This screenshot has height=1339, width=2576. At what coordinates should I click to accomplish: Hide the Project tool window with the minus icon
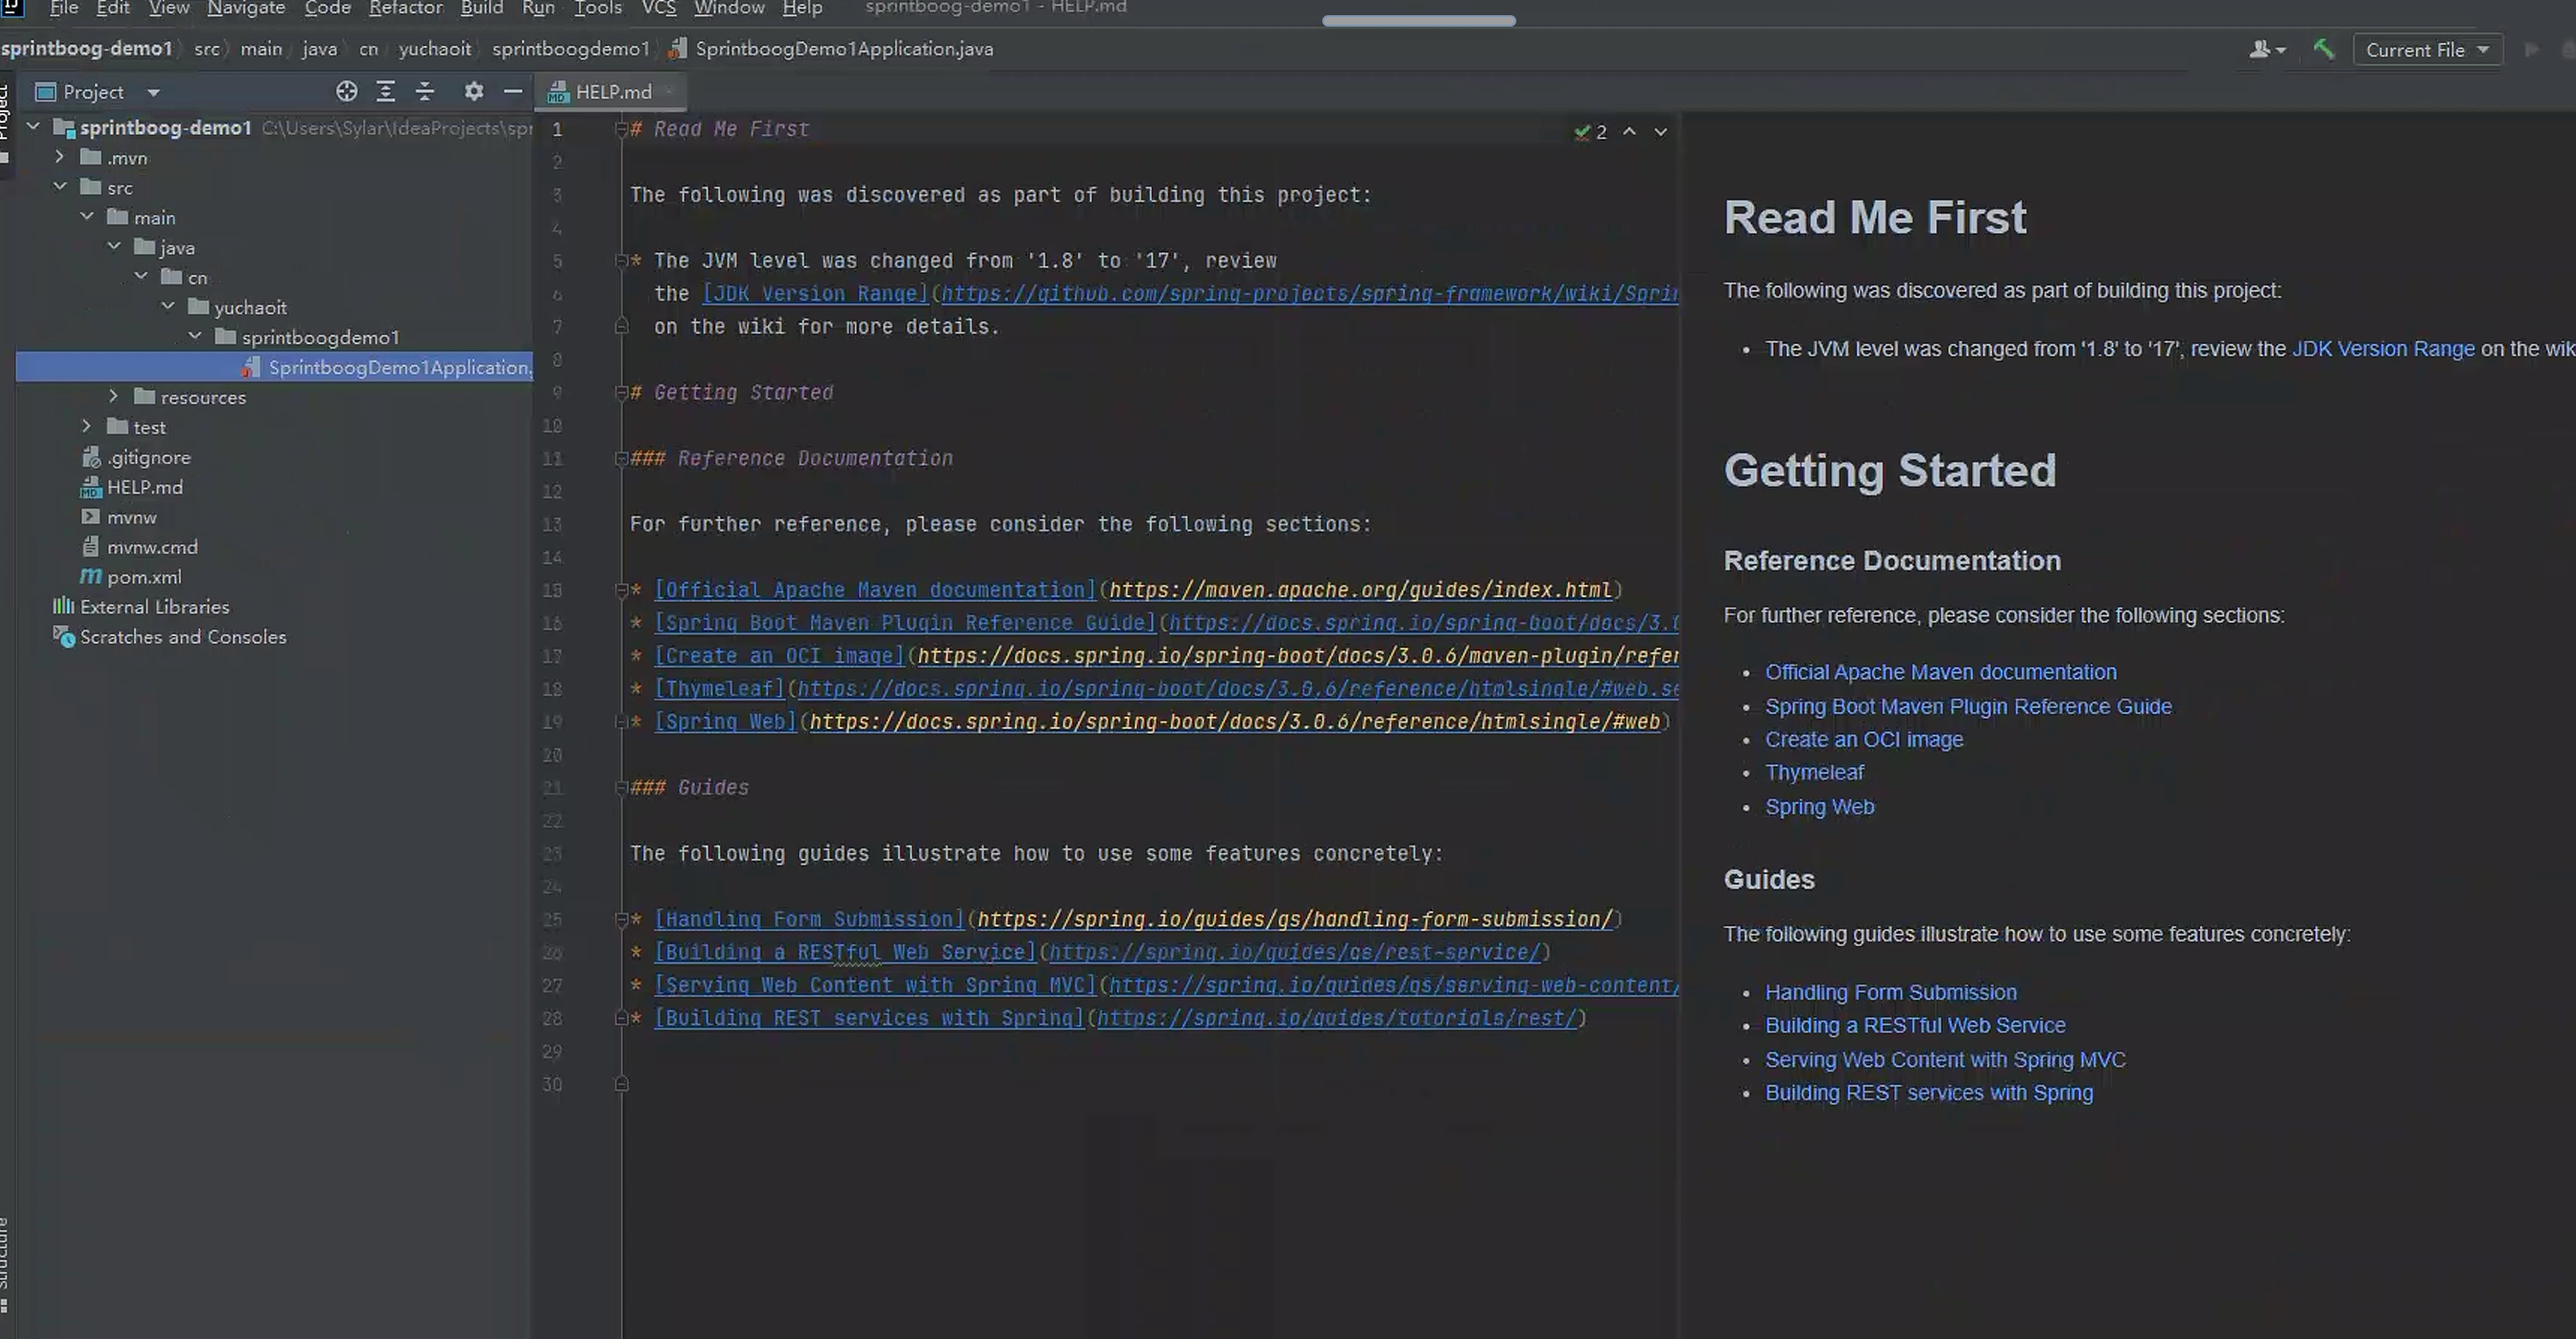513,91
